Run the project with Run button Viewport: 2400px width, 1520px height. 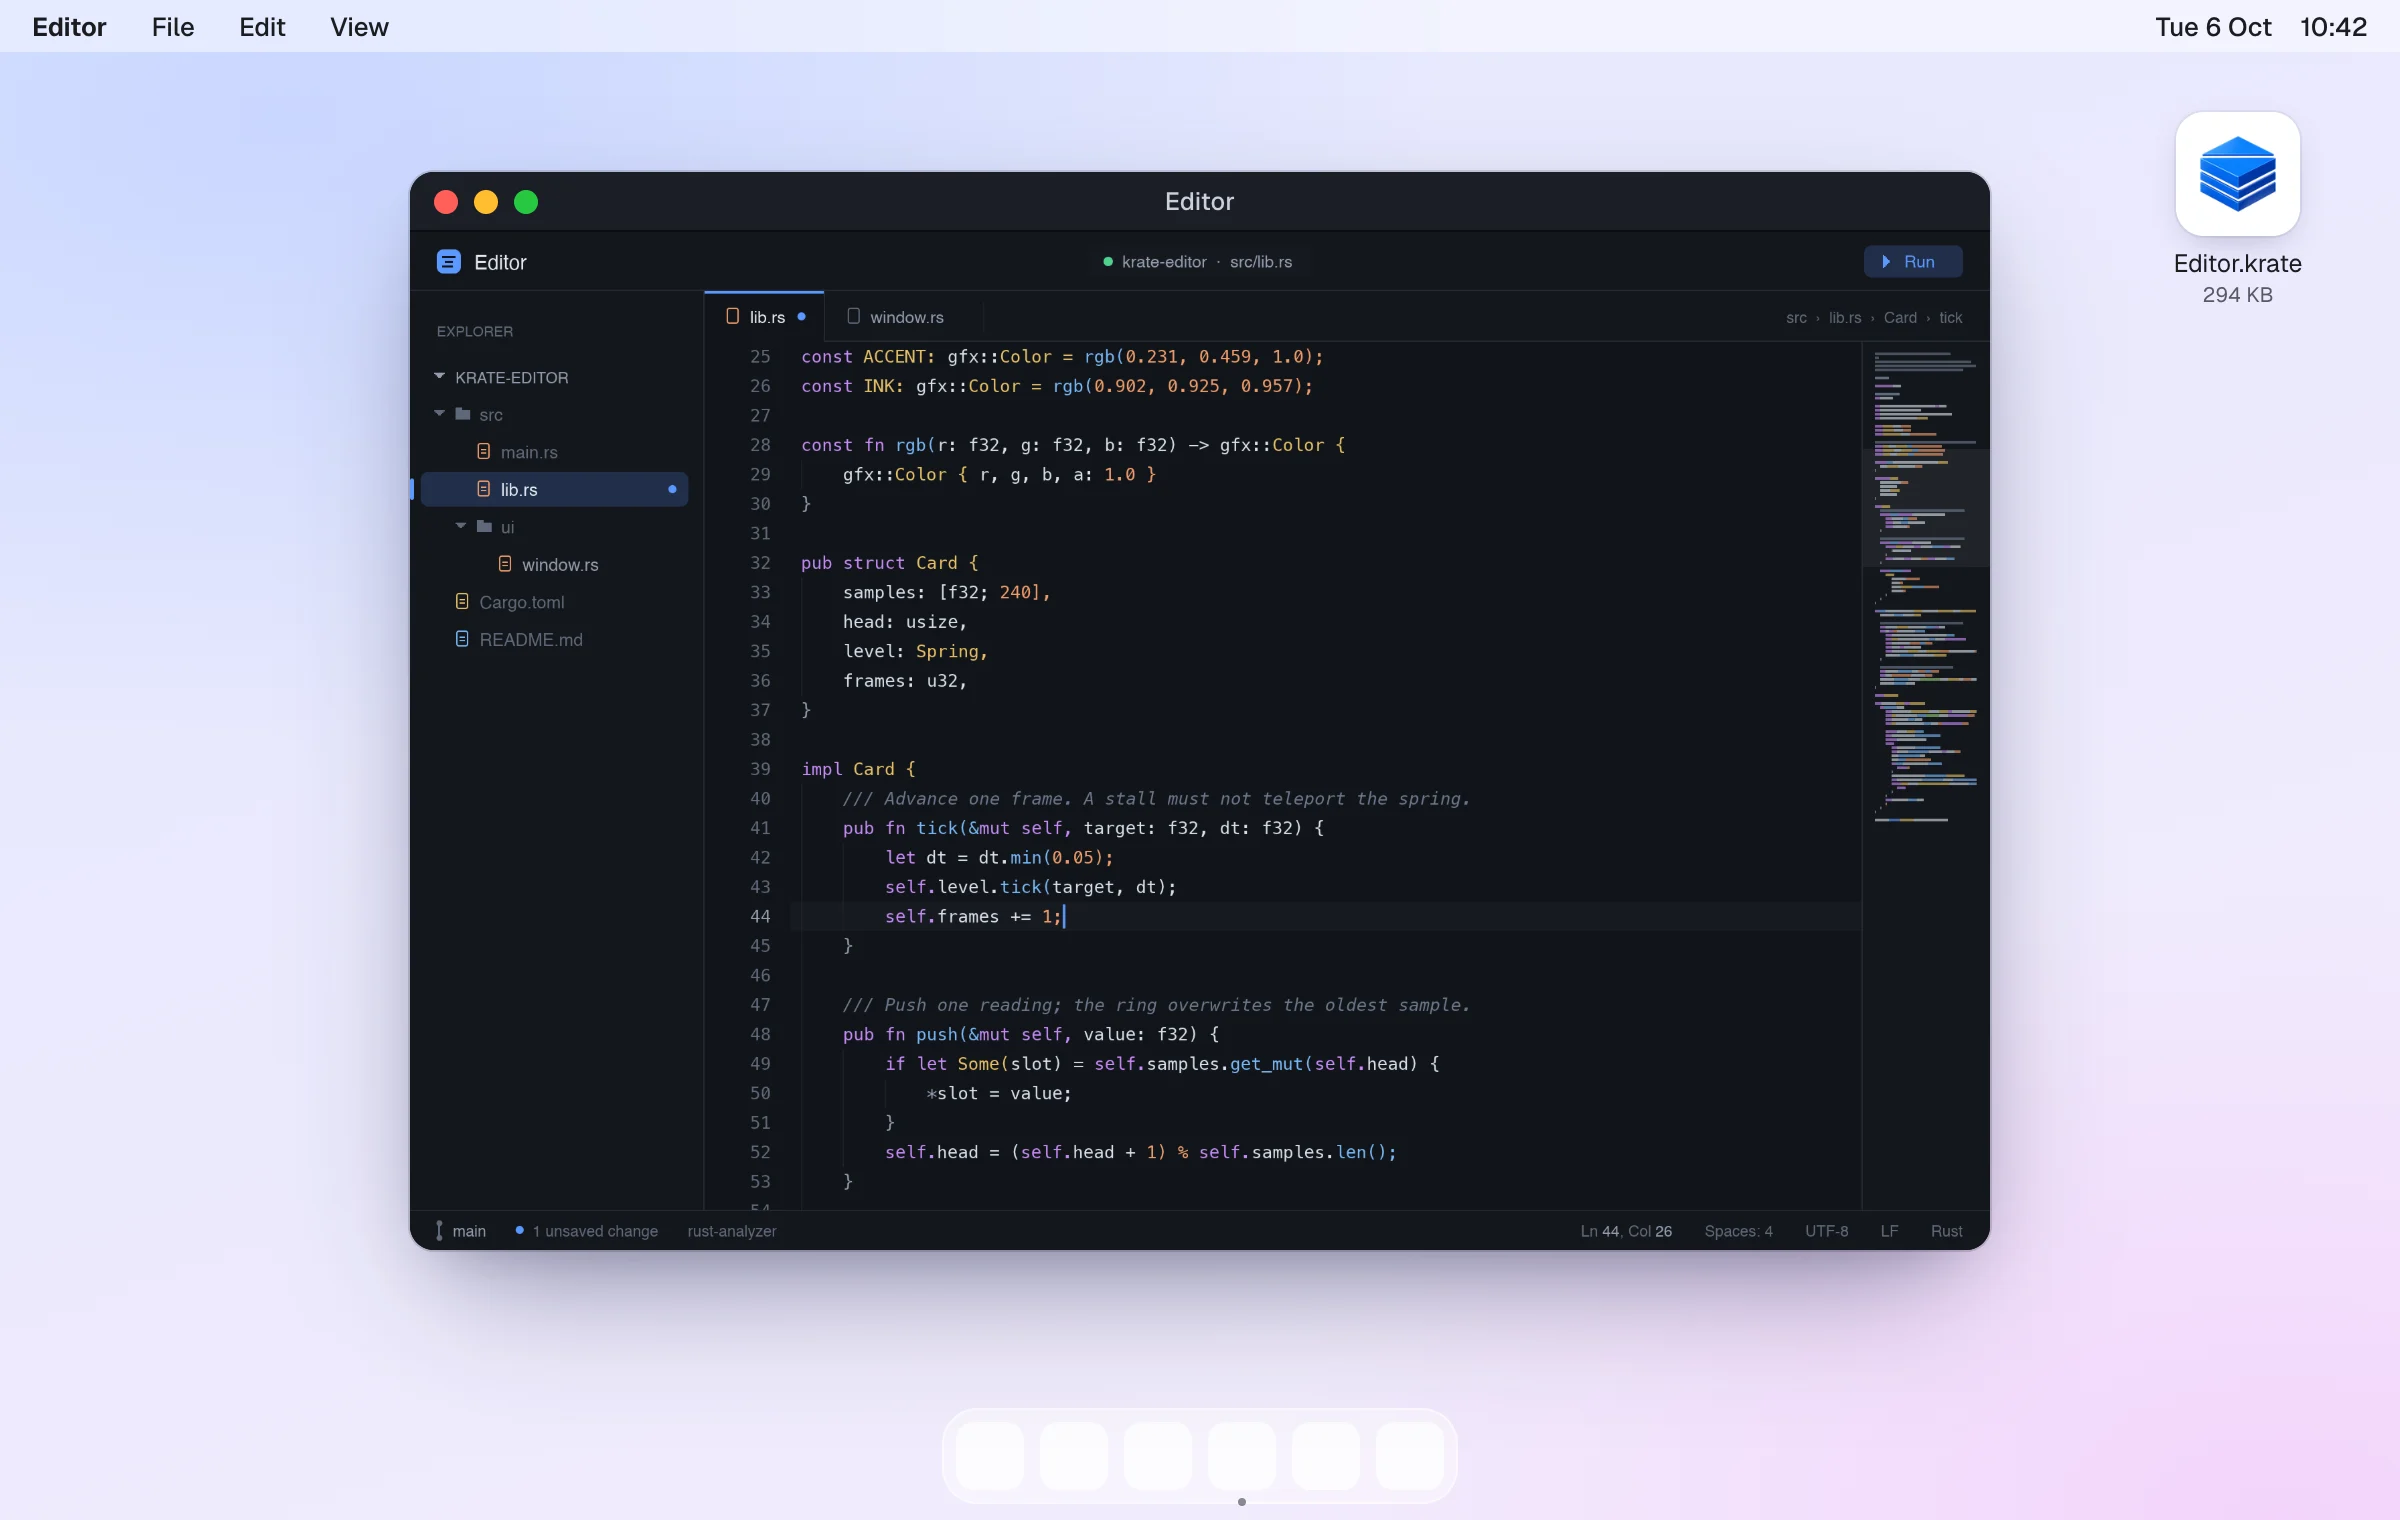click(1913, 262)
